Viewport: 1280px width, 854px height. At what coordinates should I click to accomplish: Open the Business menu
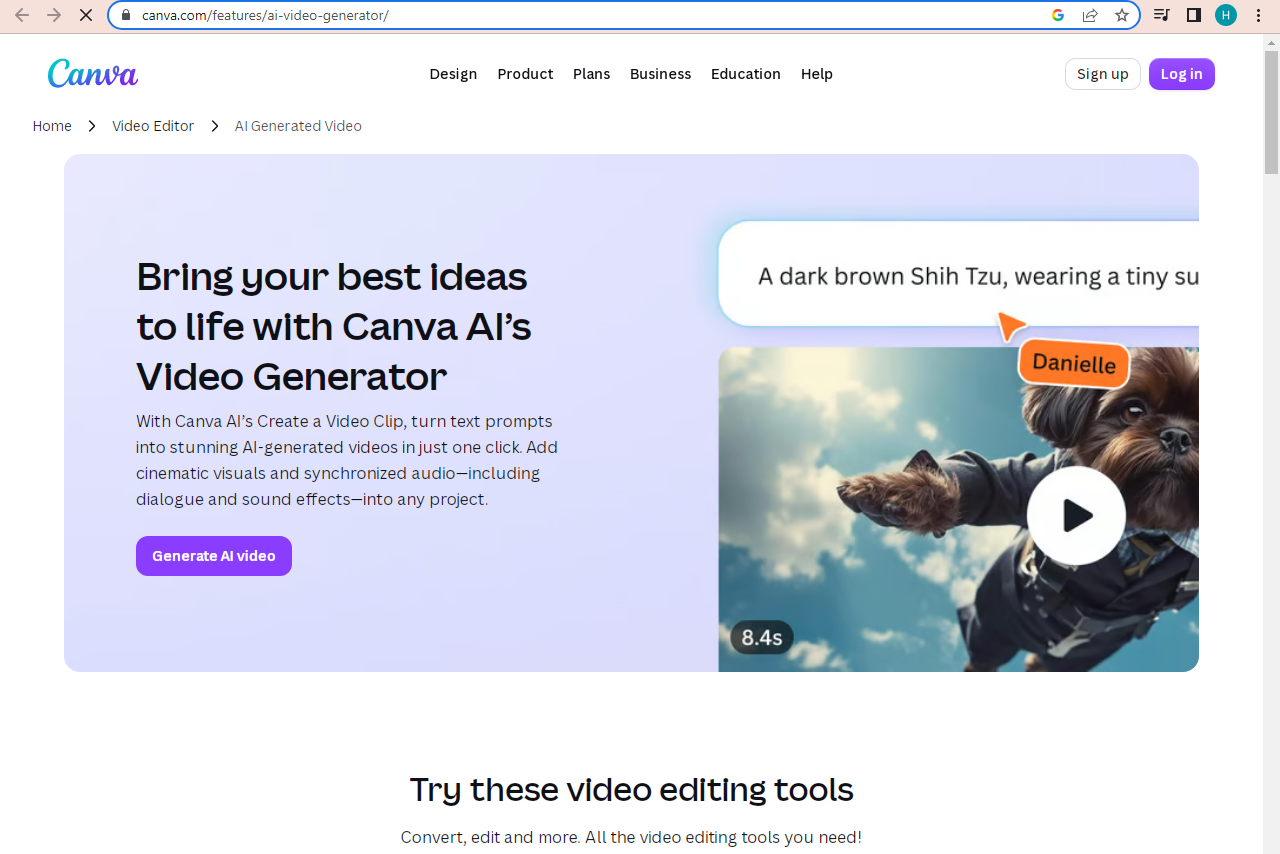pyautogui.click(x=660, y=74)
